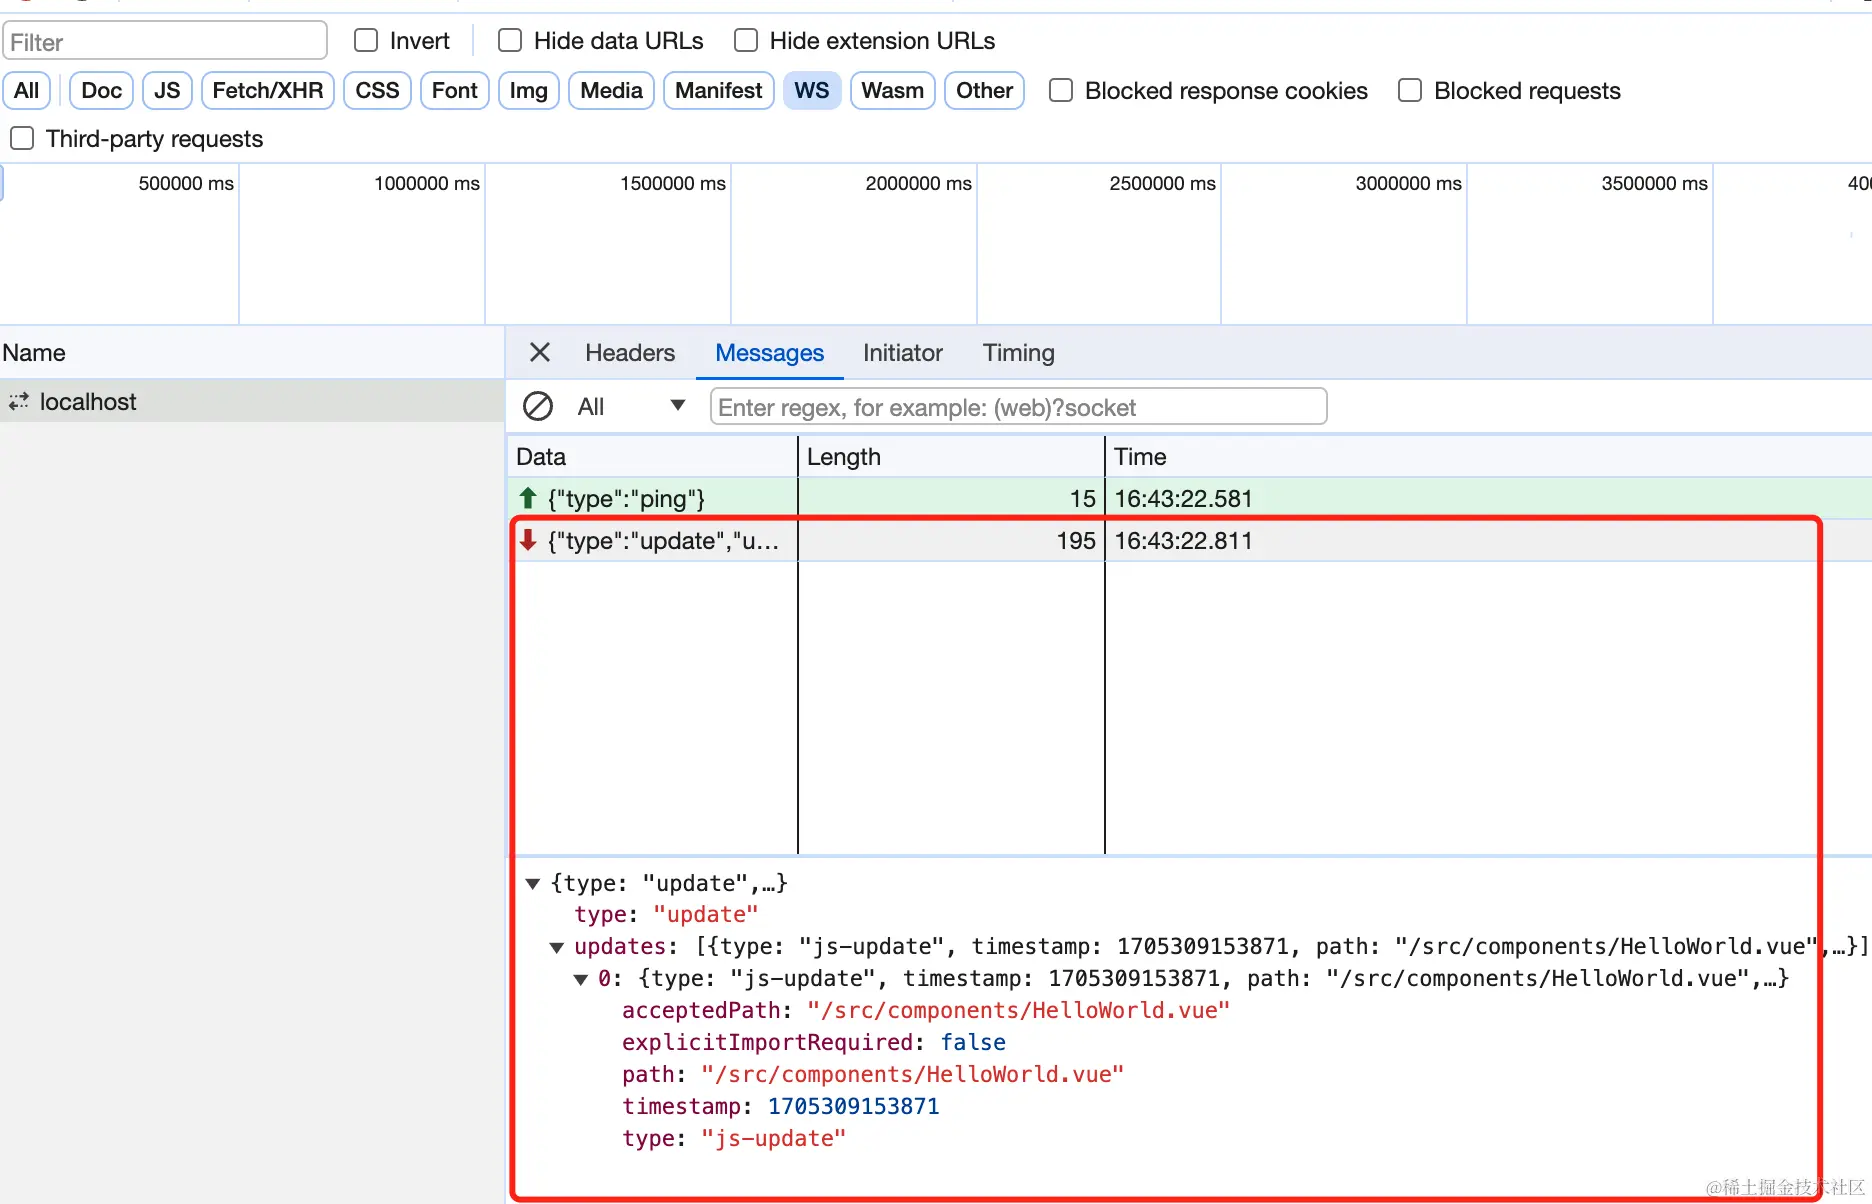This screenshot has width=1872, height=1204.
Task: Click the websocket icon beside localhost
Action: point(19,402)
